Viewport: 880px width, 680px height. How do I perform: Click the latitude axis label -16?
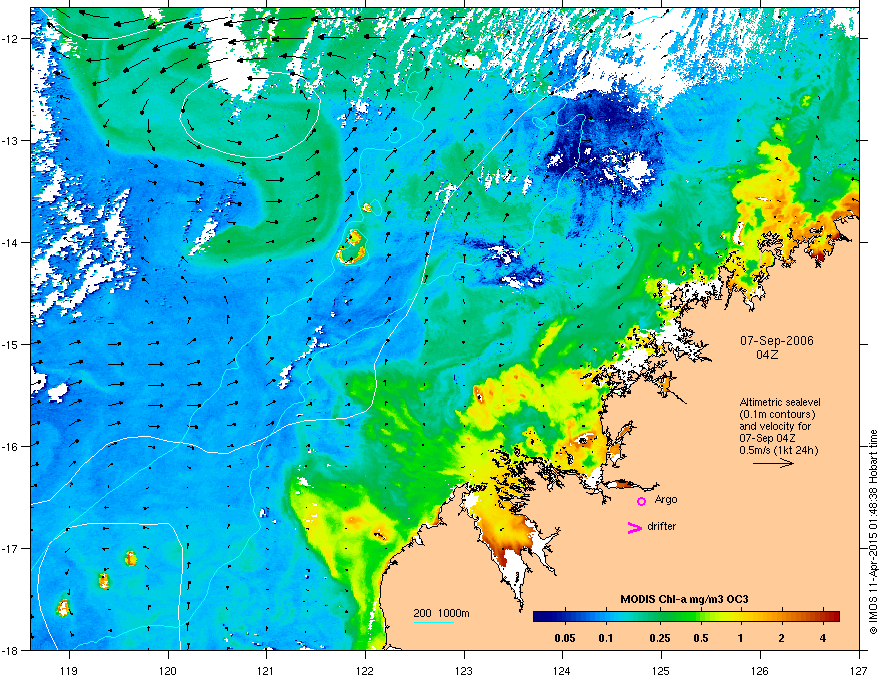pyautogui.click(x=10, y=446)
